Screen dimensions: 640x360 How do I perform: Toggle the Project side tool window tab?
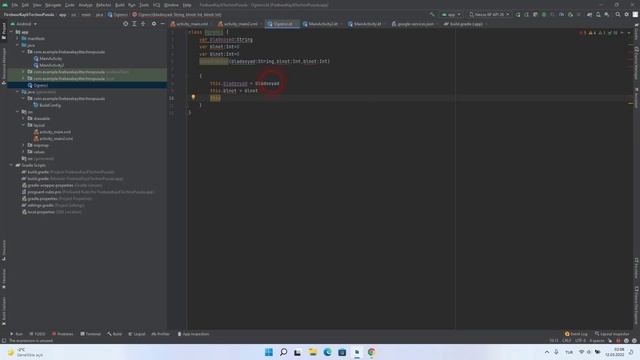pos(4,31)
